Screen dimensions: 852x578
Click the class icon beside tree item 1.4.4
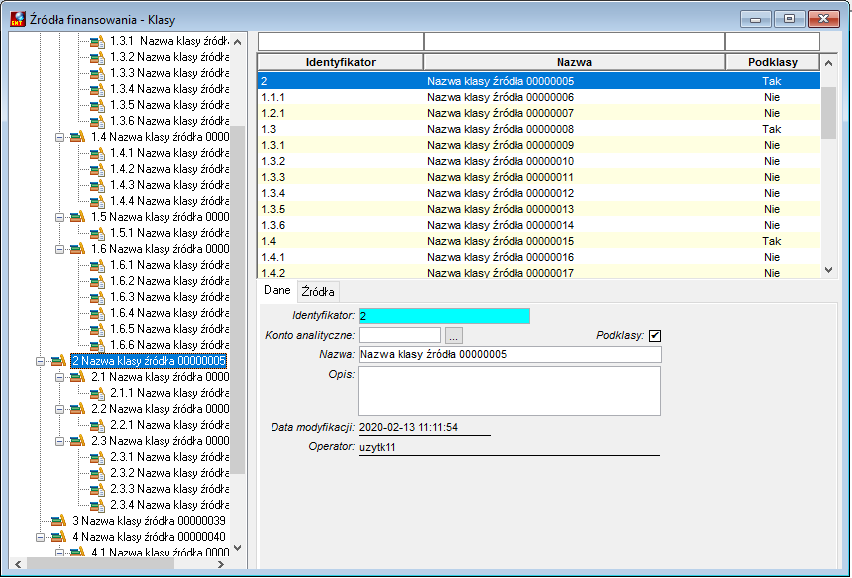pyautogui.click(x=97, y=202)
